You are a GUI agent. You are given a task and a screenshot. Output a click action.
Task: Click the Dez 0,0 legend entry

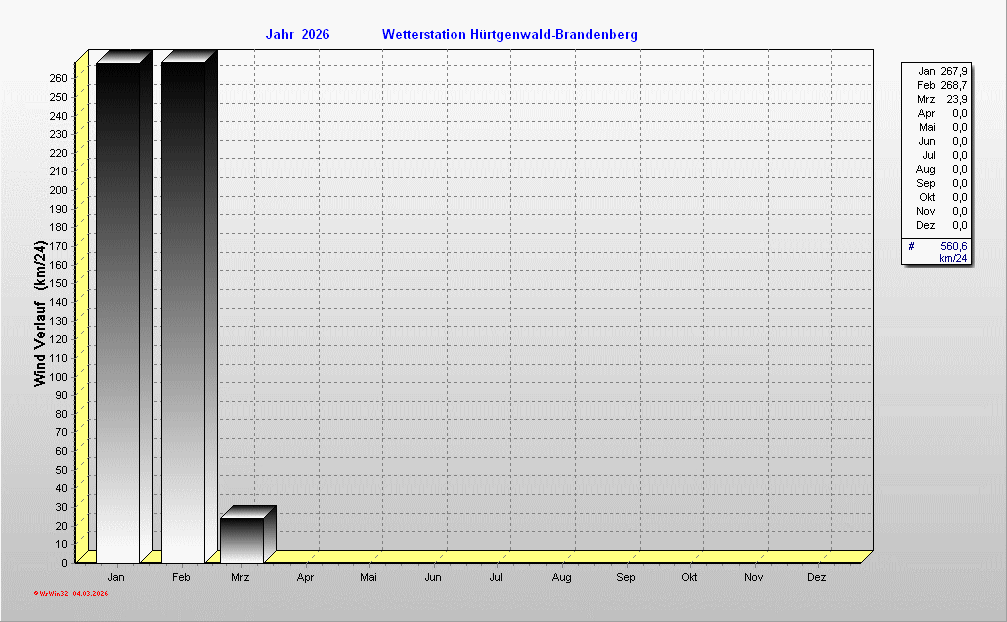point(941,225)
